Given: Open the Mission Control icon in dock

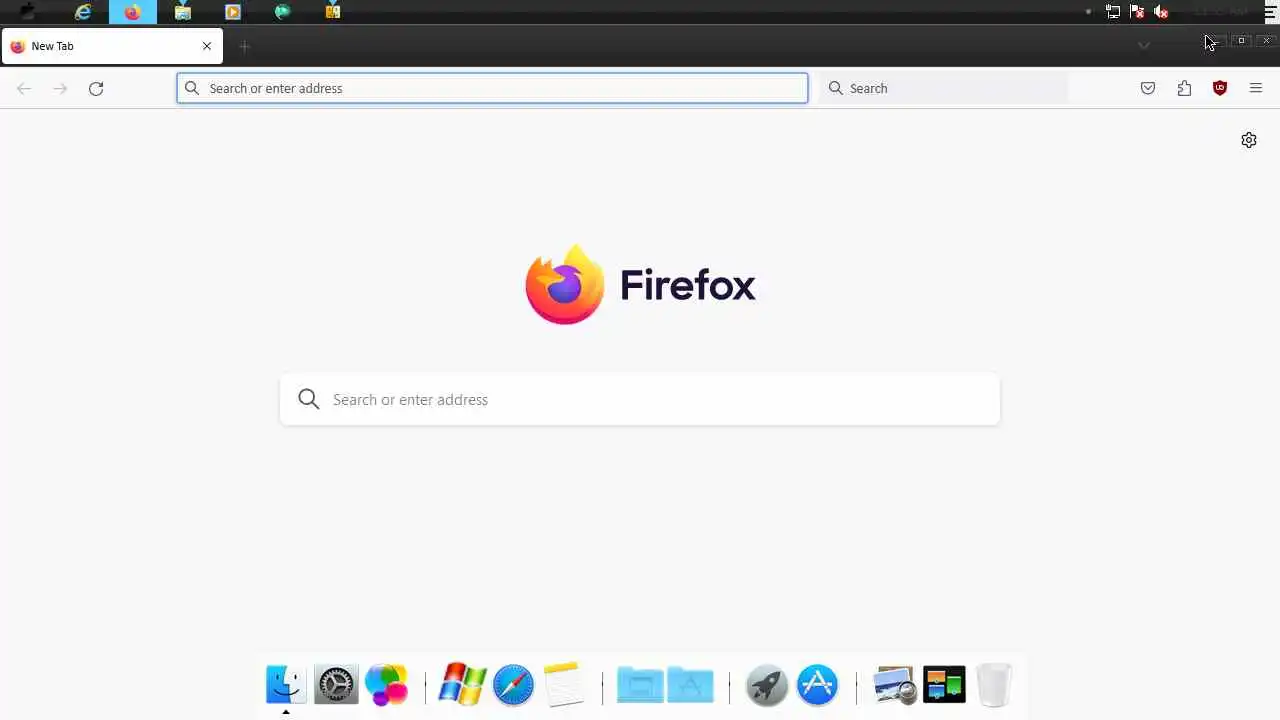Looking at the screenshot, I should 944,685.
